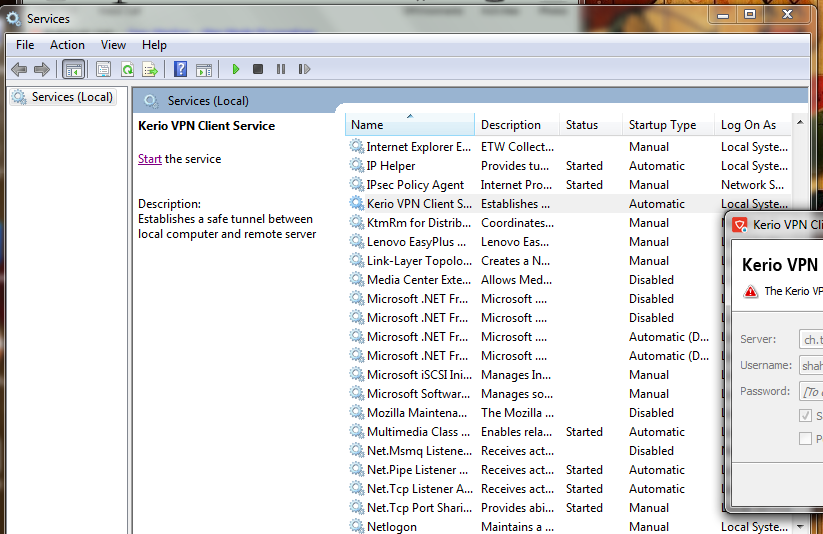Click the Netlogon service name
Screen dimensions: 823x534
pos(392,527)
